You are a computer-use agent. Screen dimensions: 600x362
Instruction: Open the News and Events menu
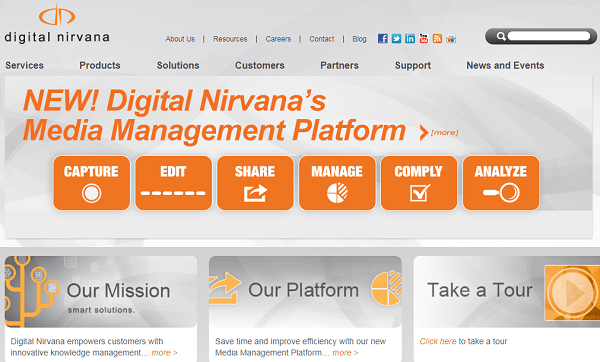505,65
